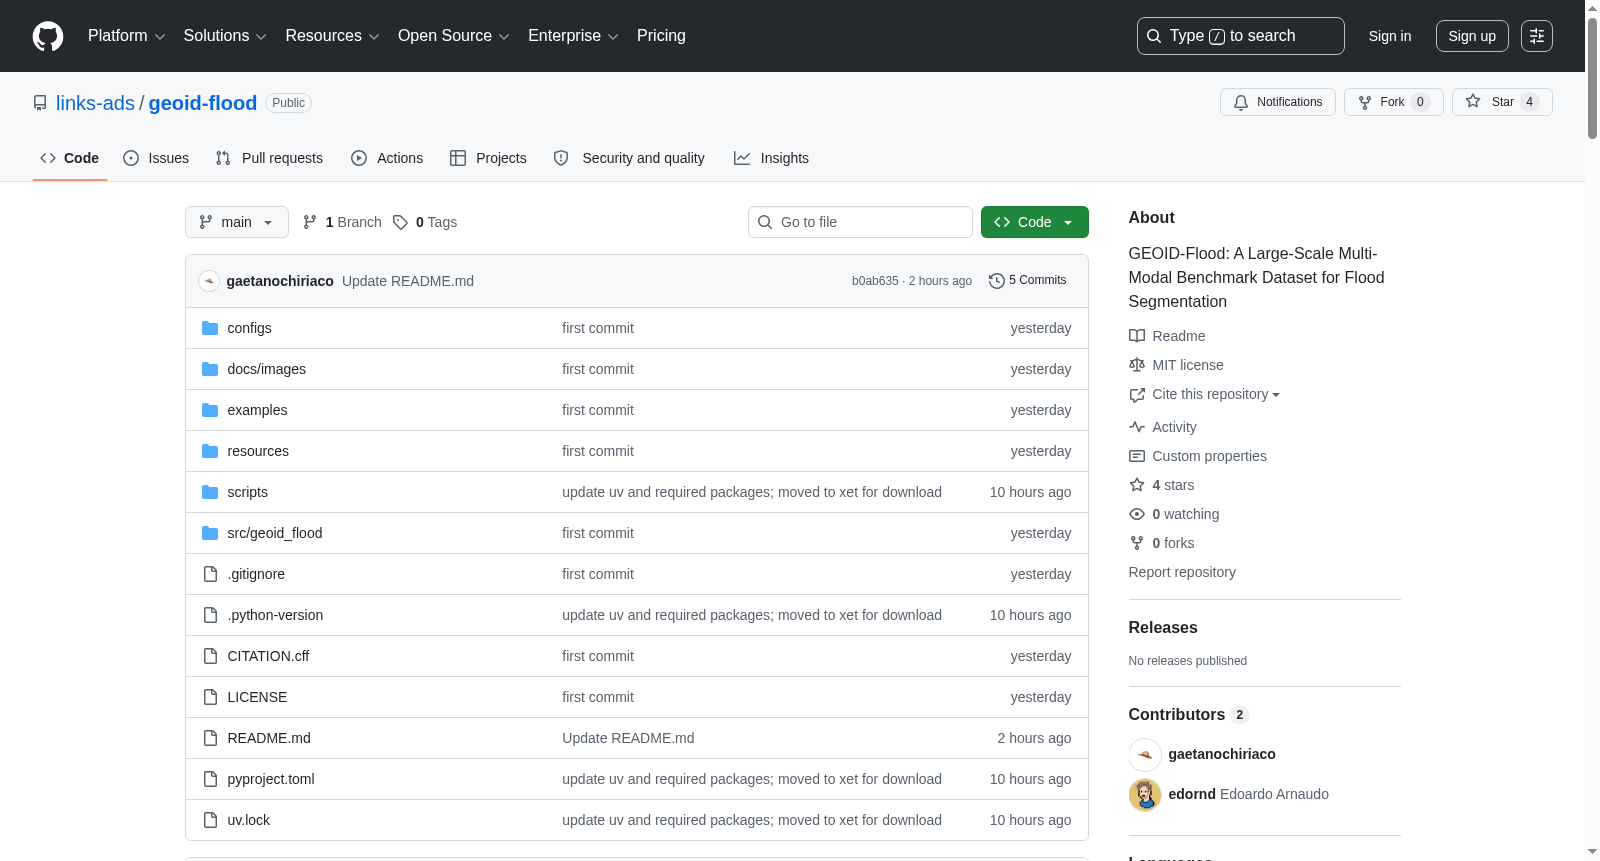Click edornd's contributor avatar
This screenshot has height=861, width=1600.
[1145, 794]
